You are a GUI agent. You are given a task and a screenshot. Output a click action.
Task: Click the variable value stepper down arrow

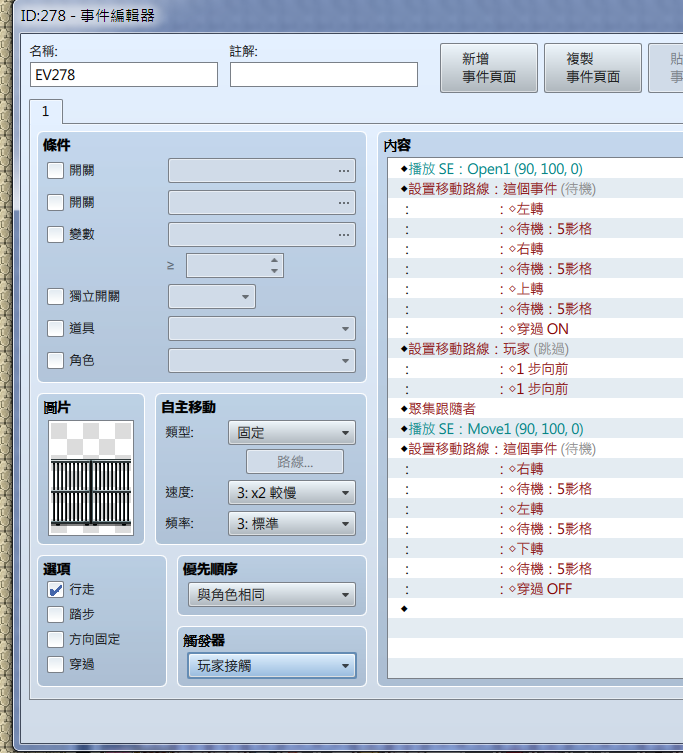coord(274,271)
